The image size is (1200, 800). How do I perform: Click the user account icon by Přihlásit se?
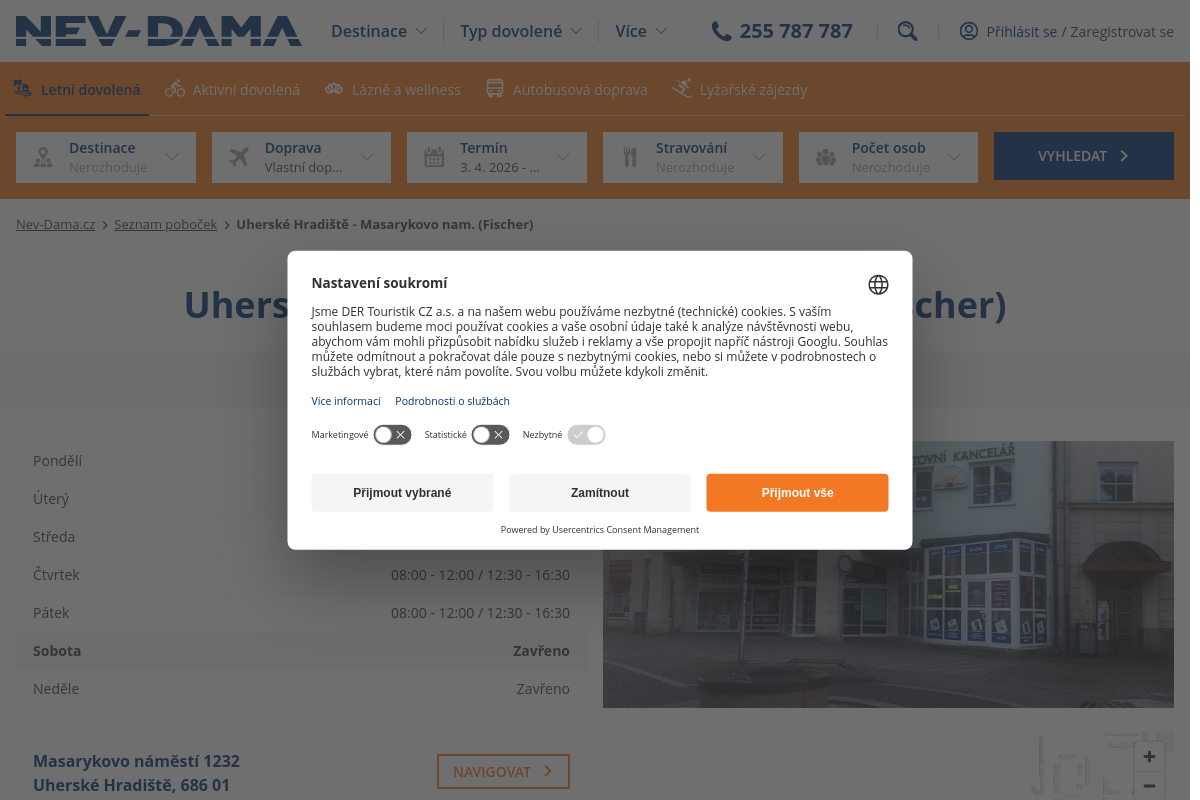pos(968,31)
